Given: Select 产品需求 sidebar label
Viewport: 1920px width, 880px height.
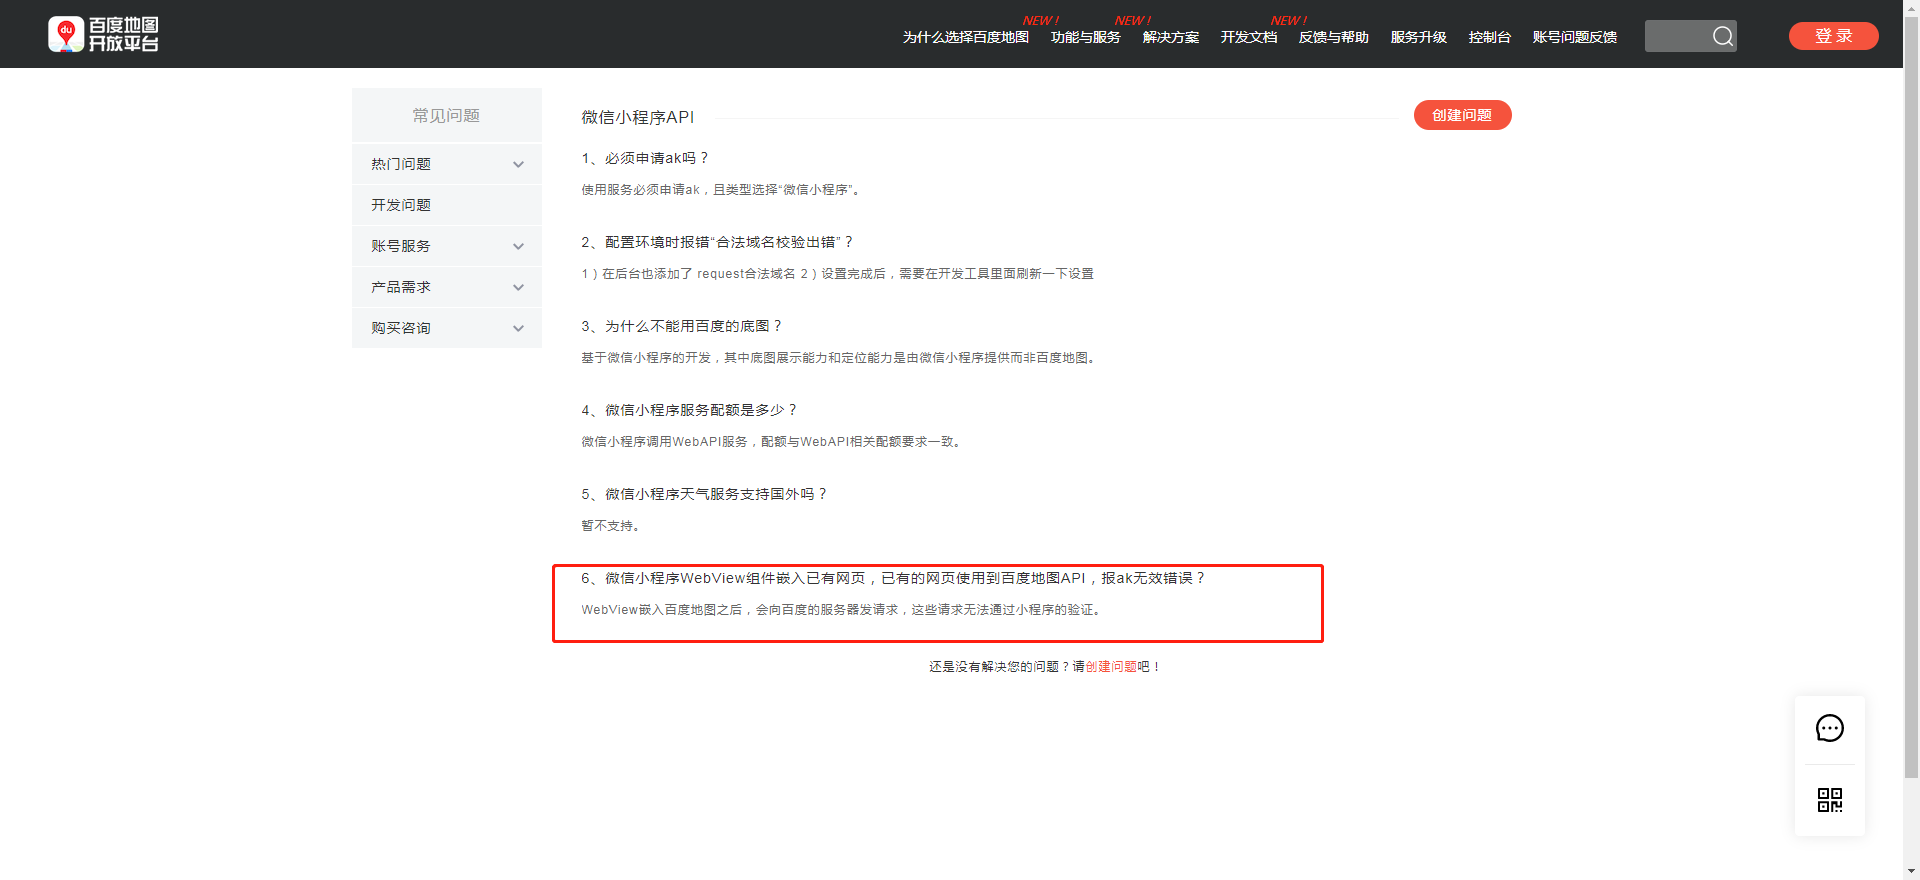Looking at the screenshot, I should 401,287.
